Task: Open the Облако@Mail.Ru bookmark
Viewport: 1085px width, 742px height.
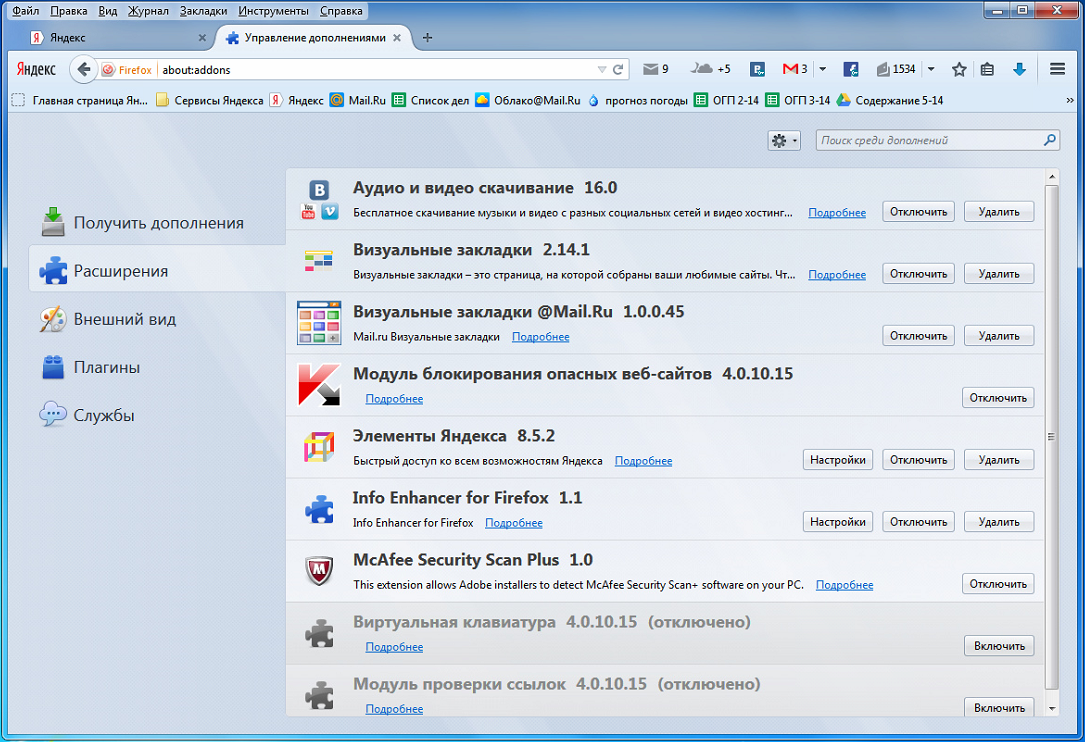Action: click(528, 100)
